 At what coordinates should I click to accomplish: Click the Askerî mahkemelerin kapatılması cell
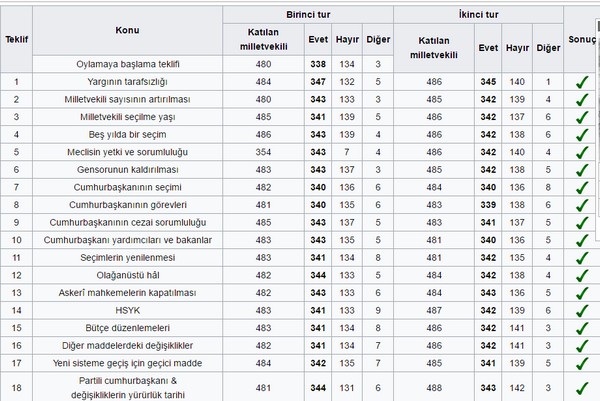click(x=128, y=293)
